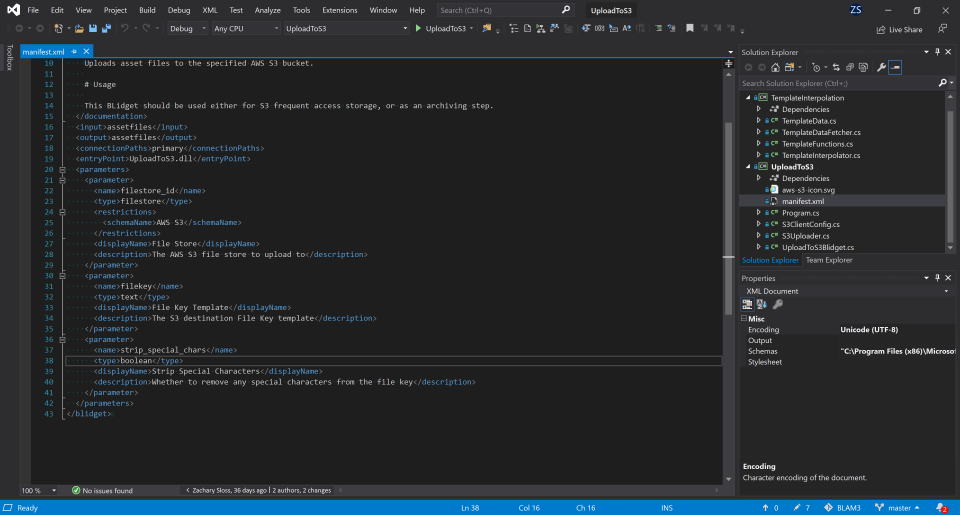Toggle Preview Selected Items in Solution Explorer

[x=896, y=67]
